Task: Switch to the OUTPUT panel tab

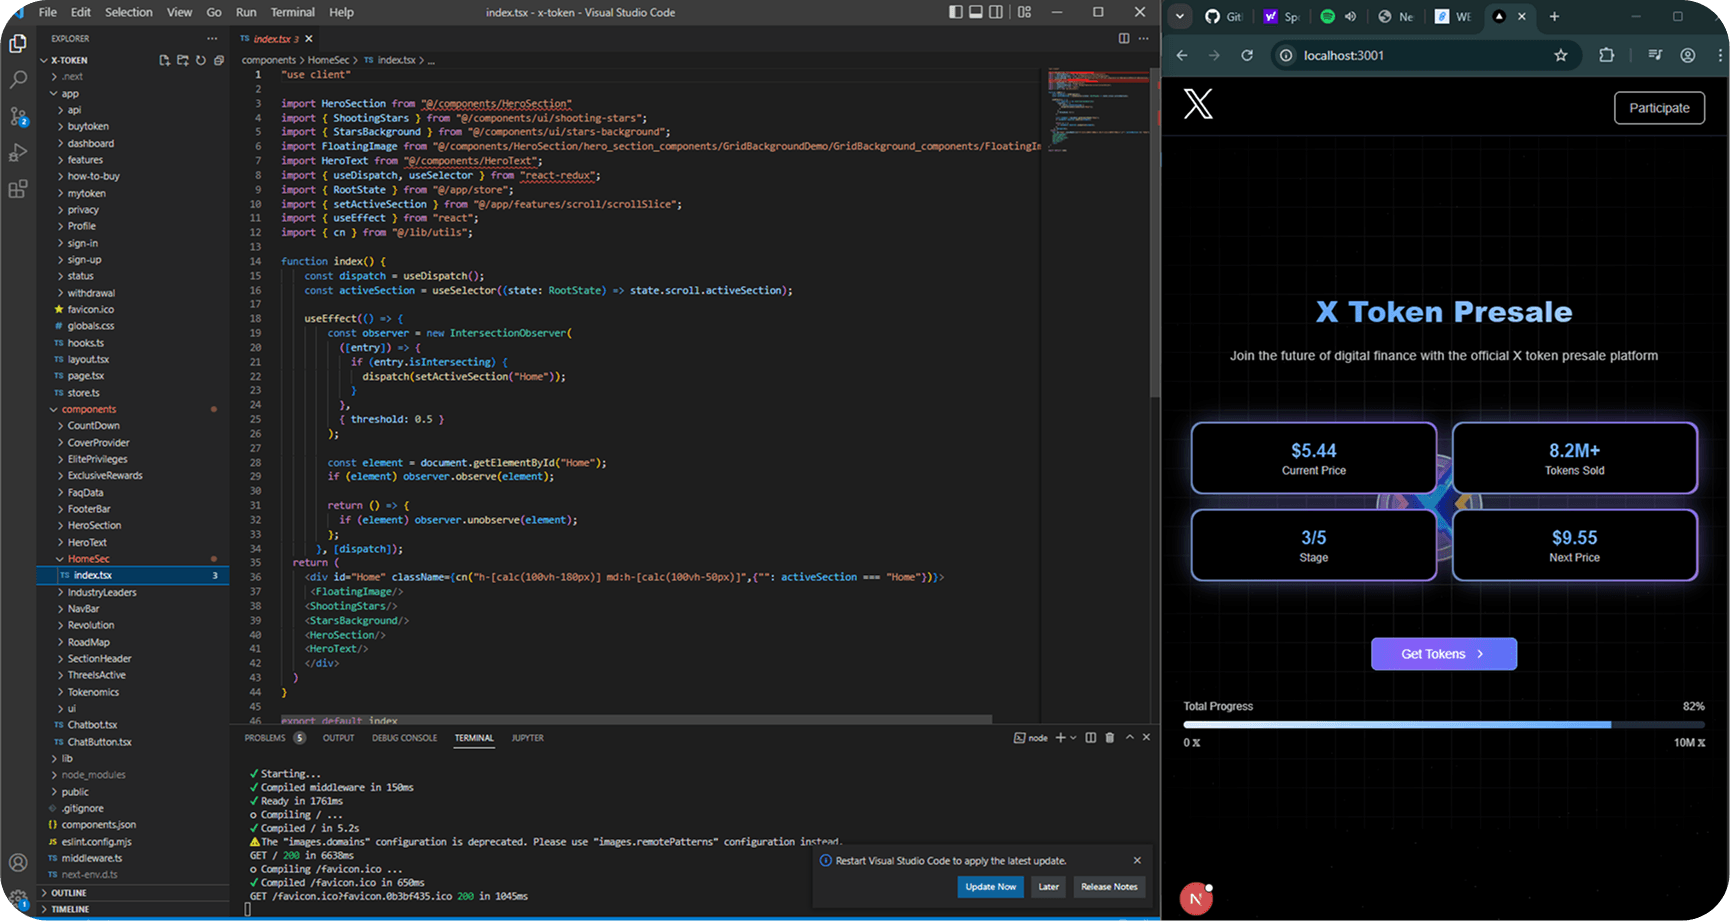Action: pyautogui.click(x=338, y=738)
